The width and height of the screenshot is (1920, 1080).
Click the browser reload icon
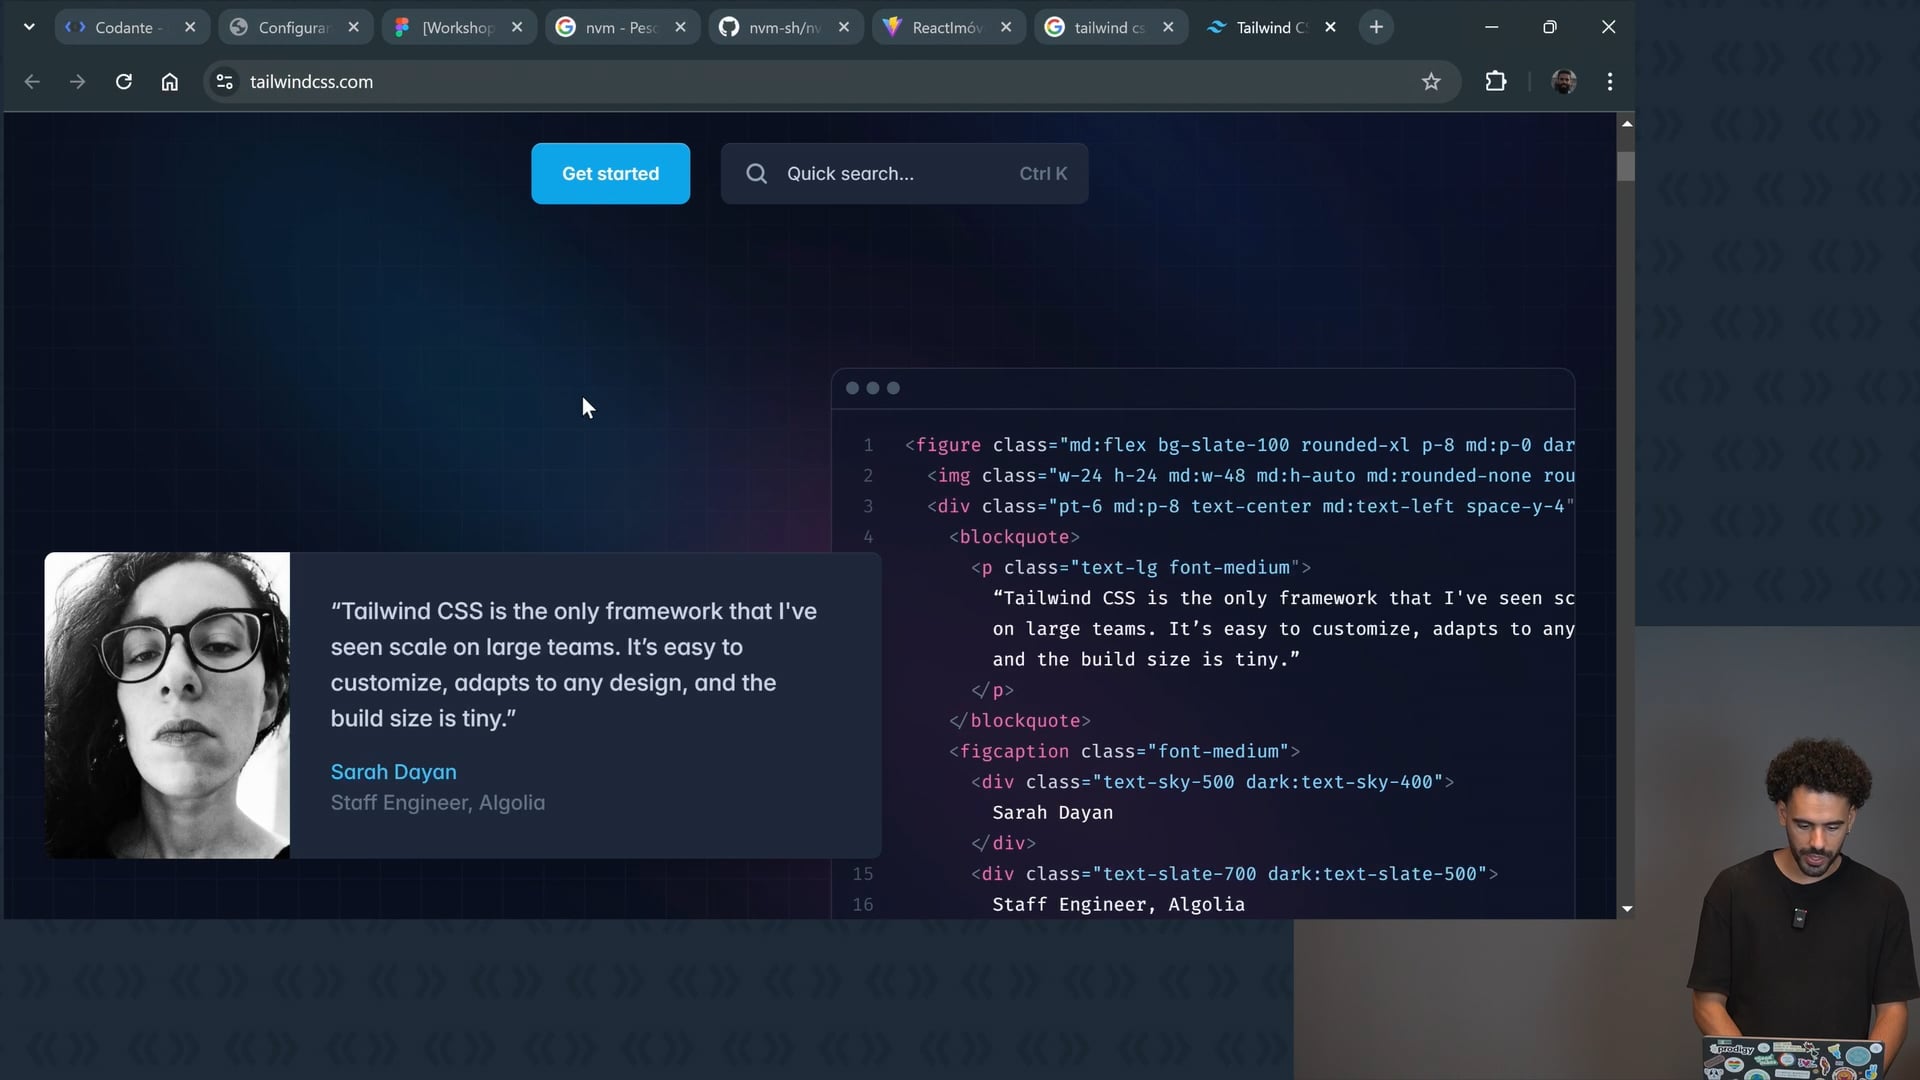[124, 82]
